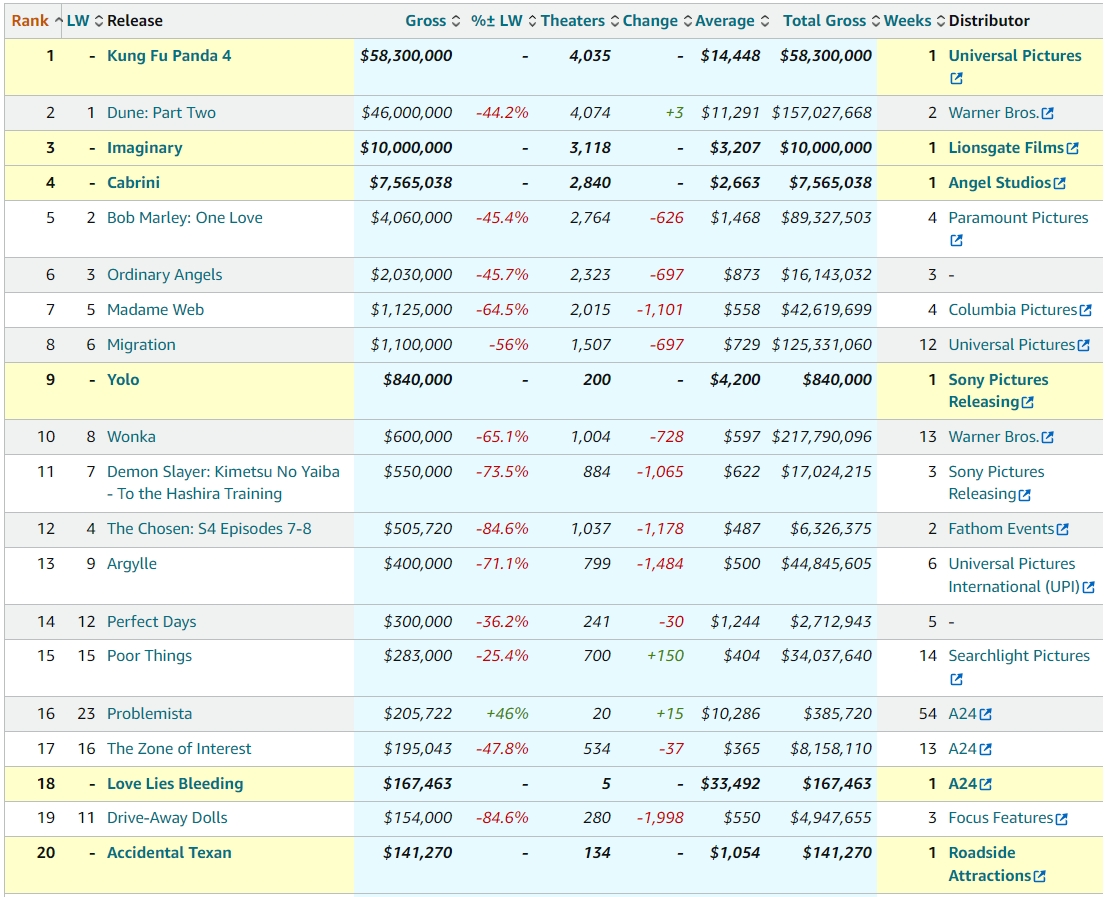The height and width of the screenshot is (897, 1108).
Task: Click the Argylle title link
Action: point(132,564)
